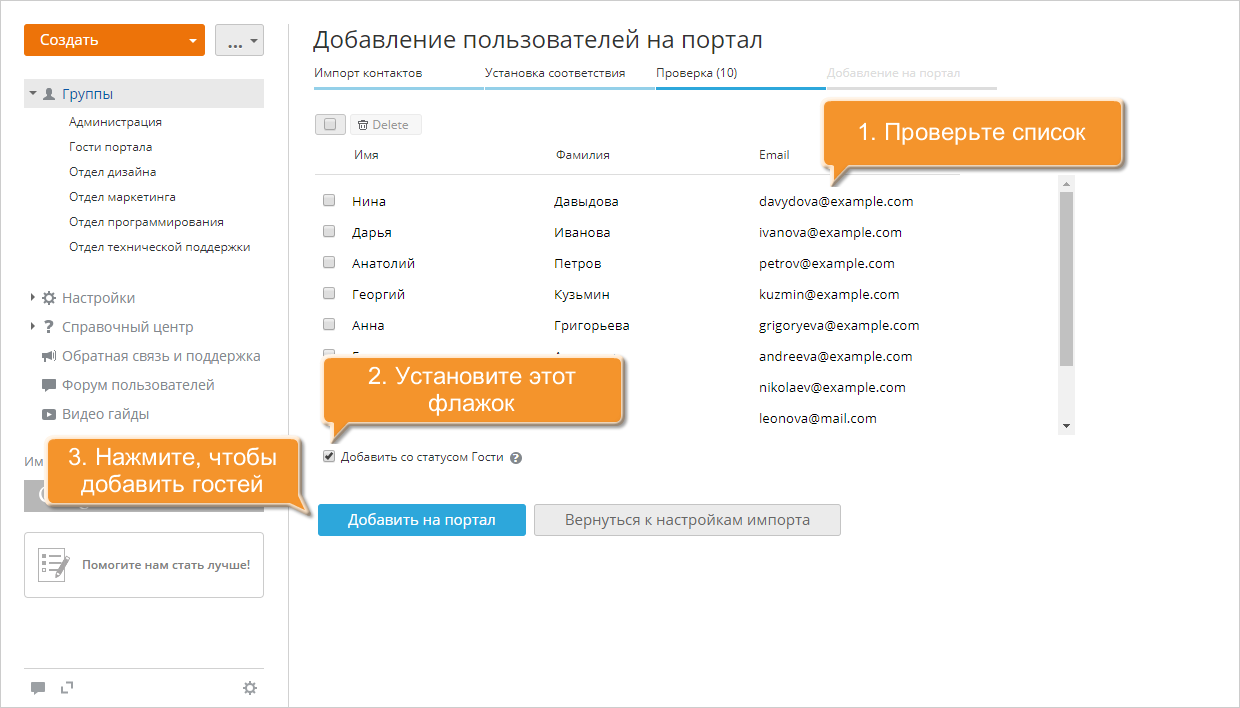Click the list scrollbar up arrow
The width and height of the screenshot is (1240, 708).
point(1066,184)
